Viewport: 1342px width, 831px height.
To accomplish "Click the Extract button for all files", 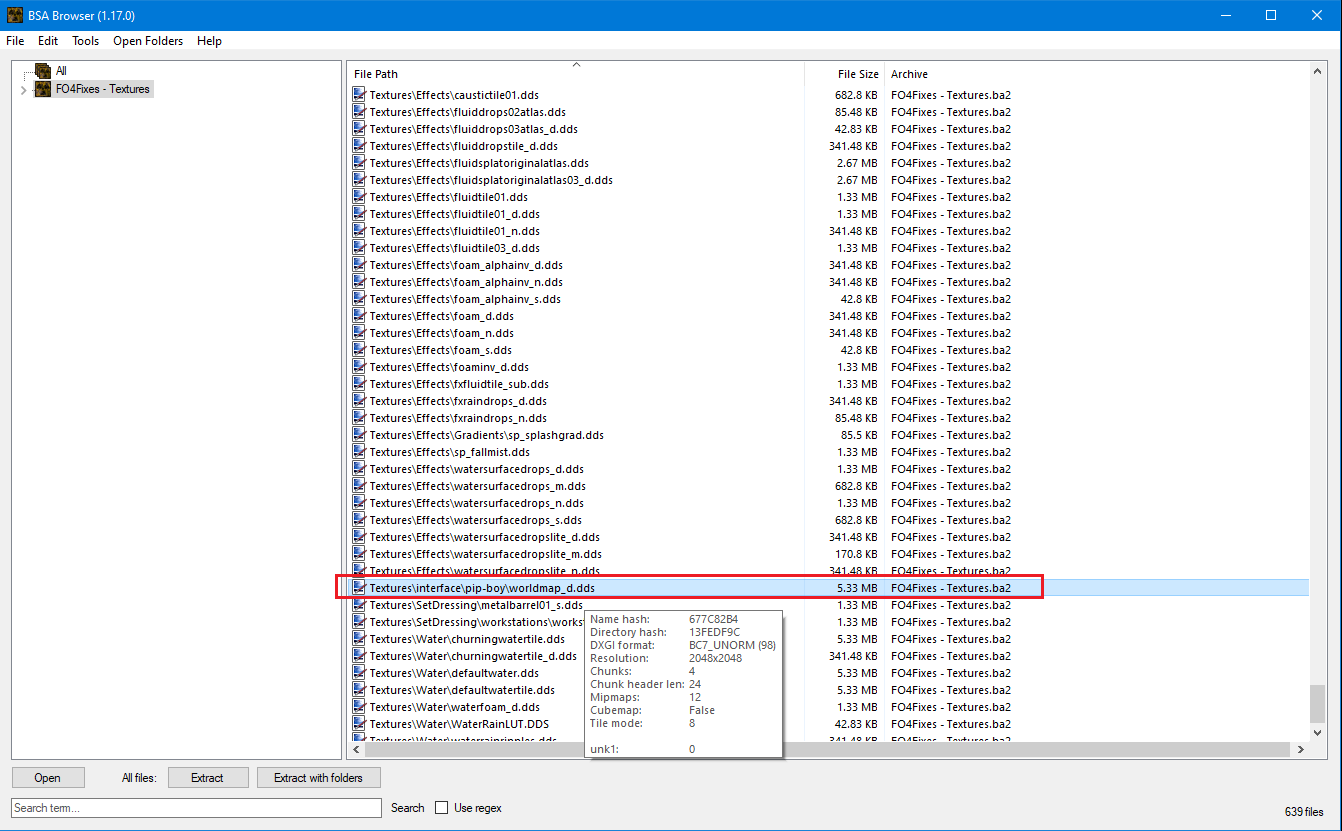I will [207, 777].
